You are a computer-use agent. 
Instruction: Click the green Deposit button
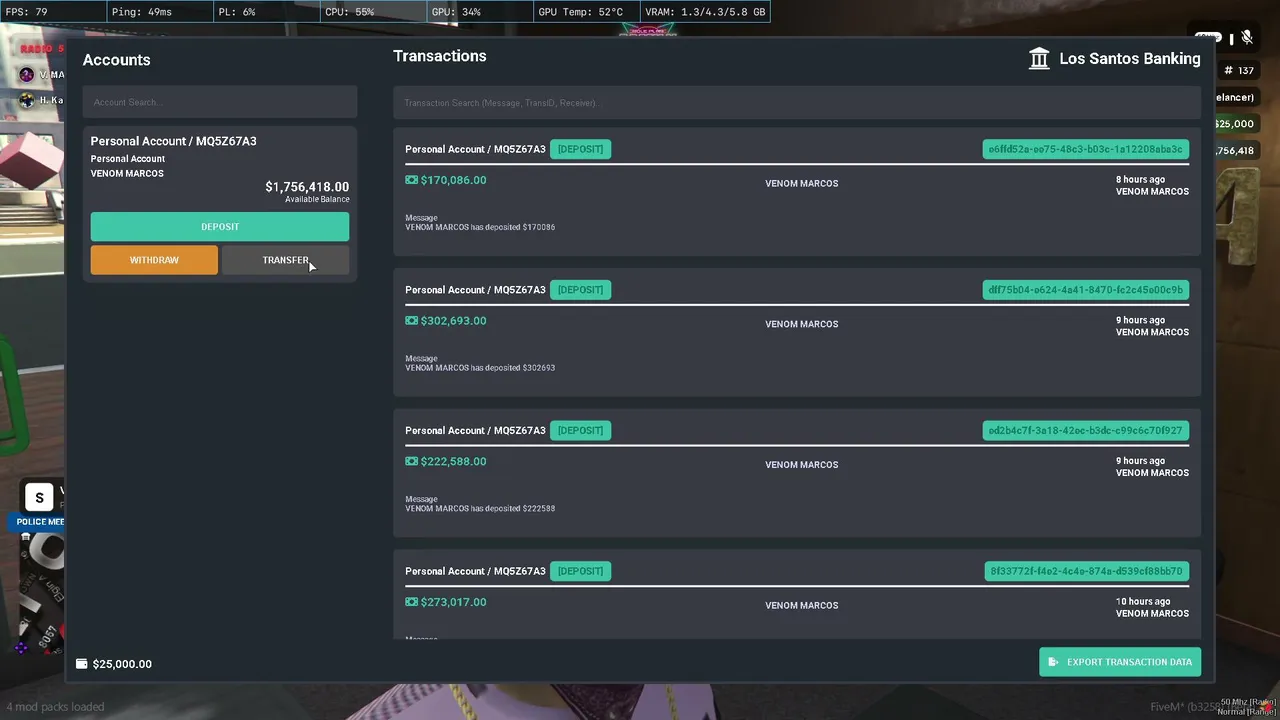tap(220, 227)
